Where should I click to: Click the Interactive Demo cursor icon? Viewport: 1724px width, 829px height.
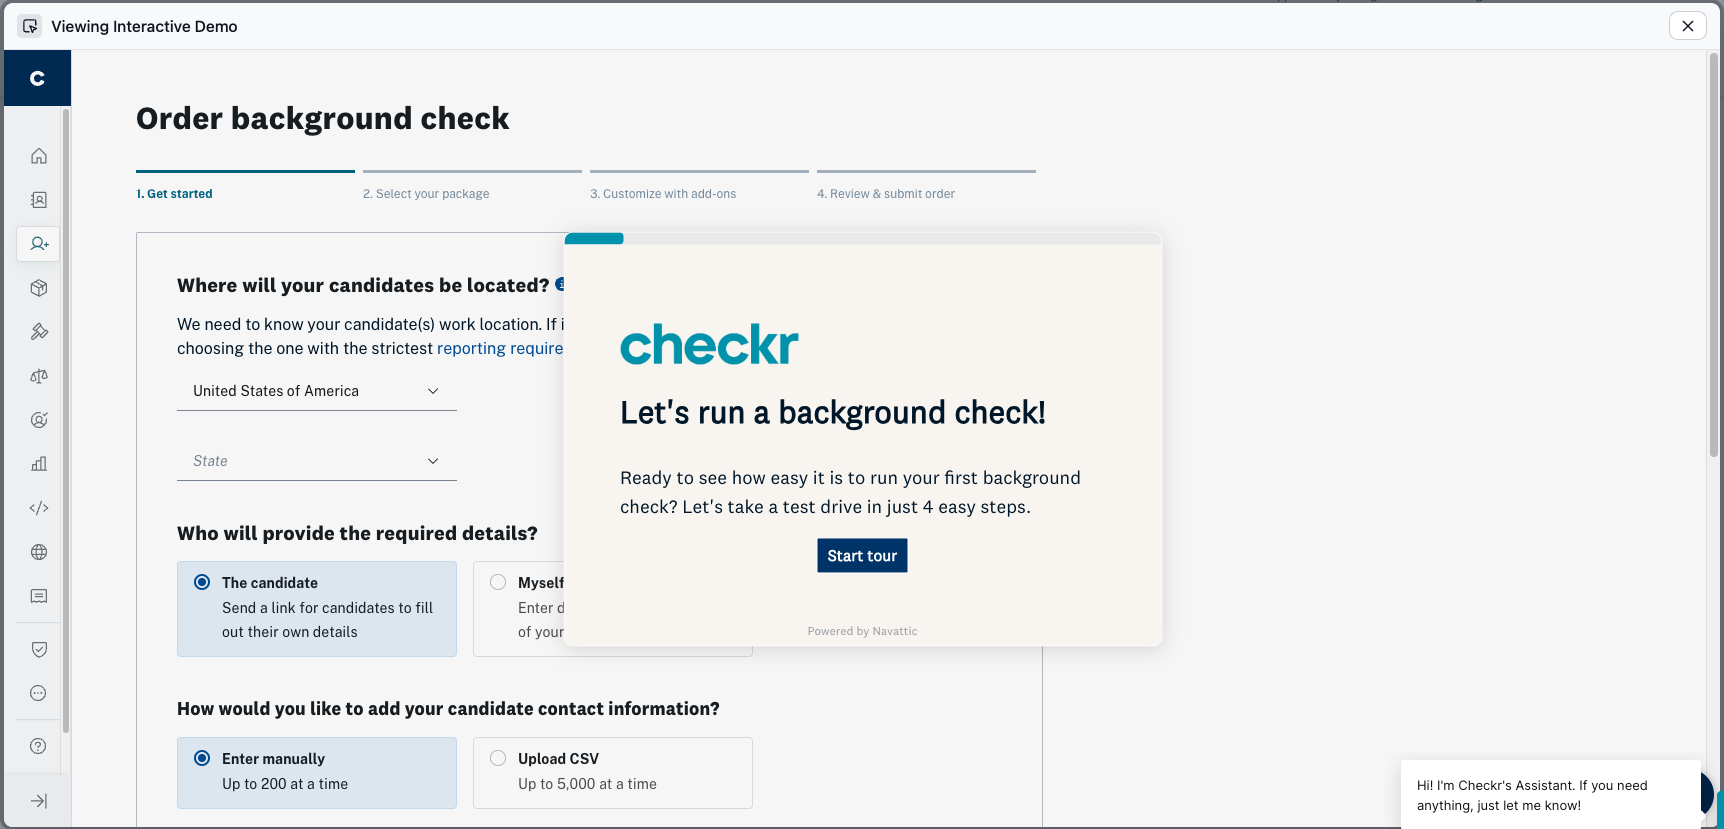tap(30, 26)
